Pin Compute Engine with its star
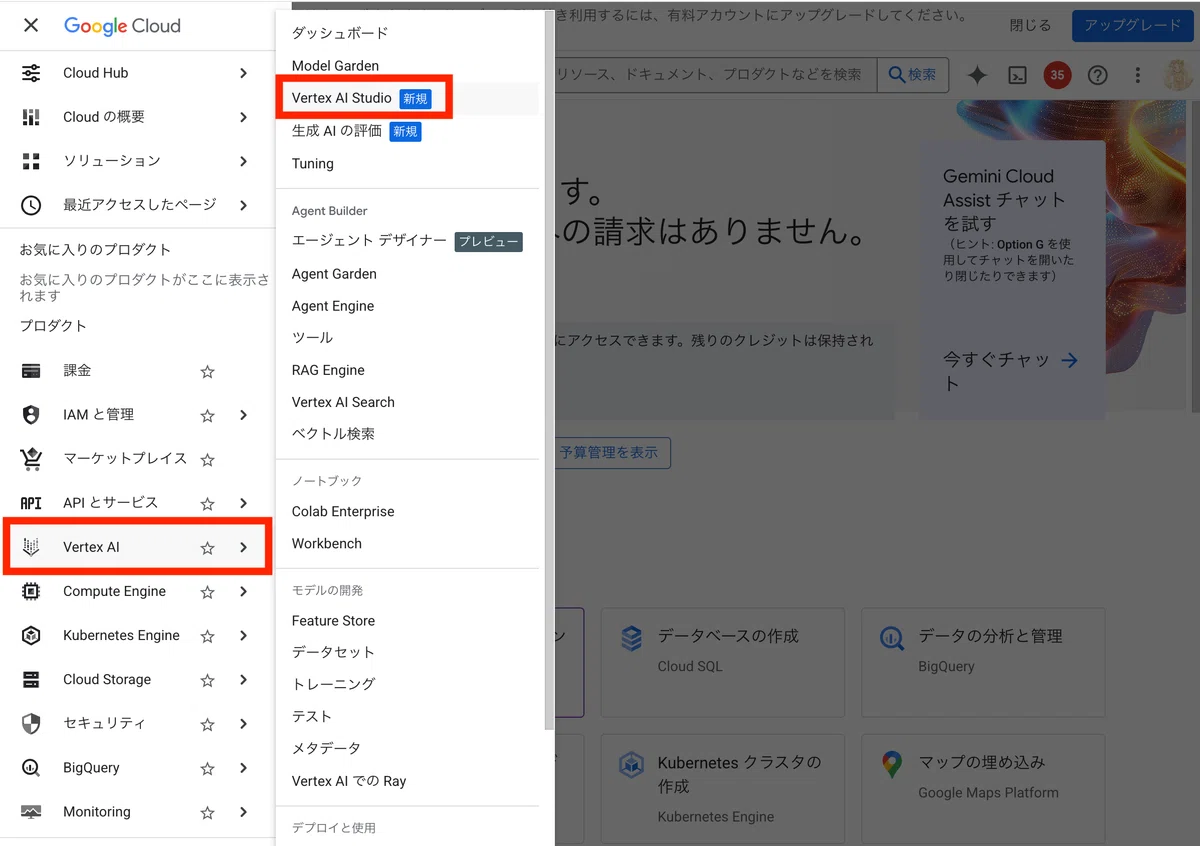 point(207,591)
